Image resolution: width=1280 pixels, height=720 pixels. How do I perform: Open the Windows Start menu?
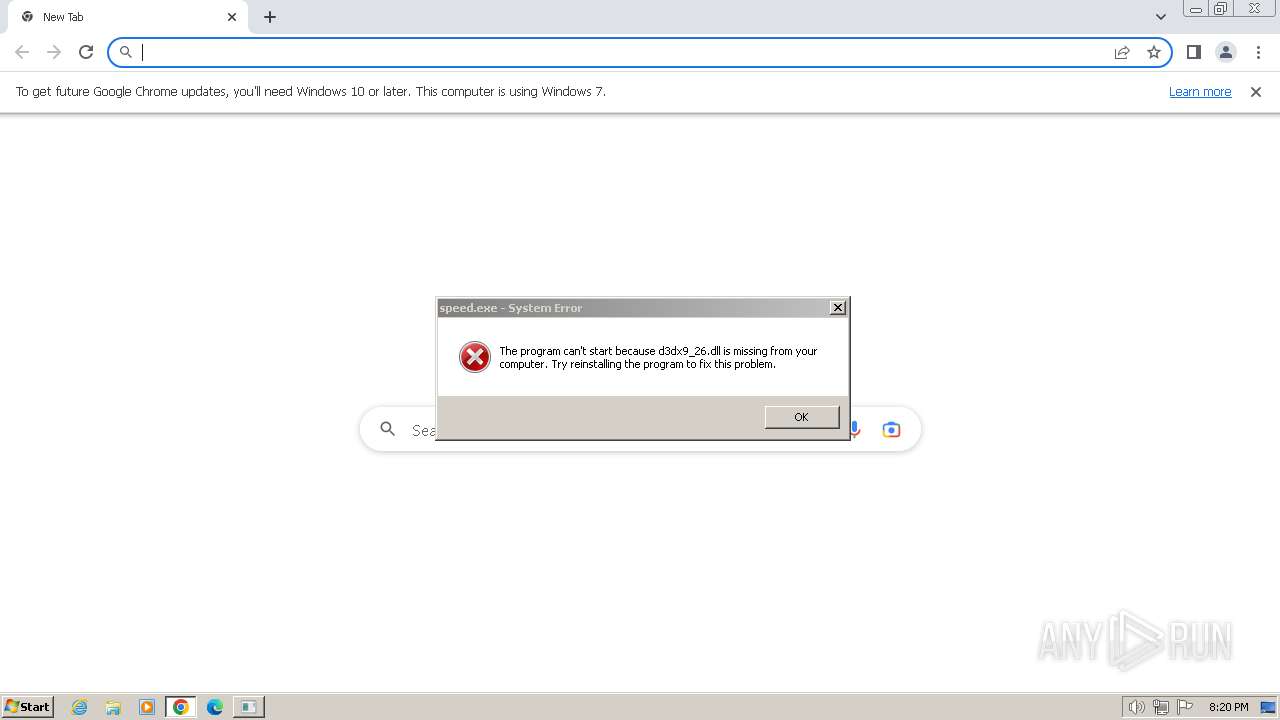pyautogui.click(x=28, y=707)
